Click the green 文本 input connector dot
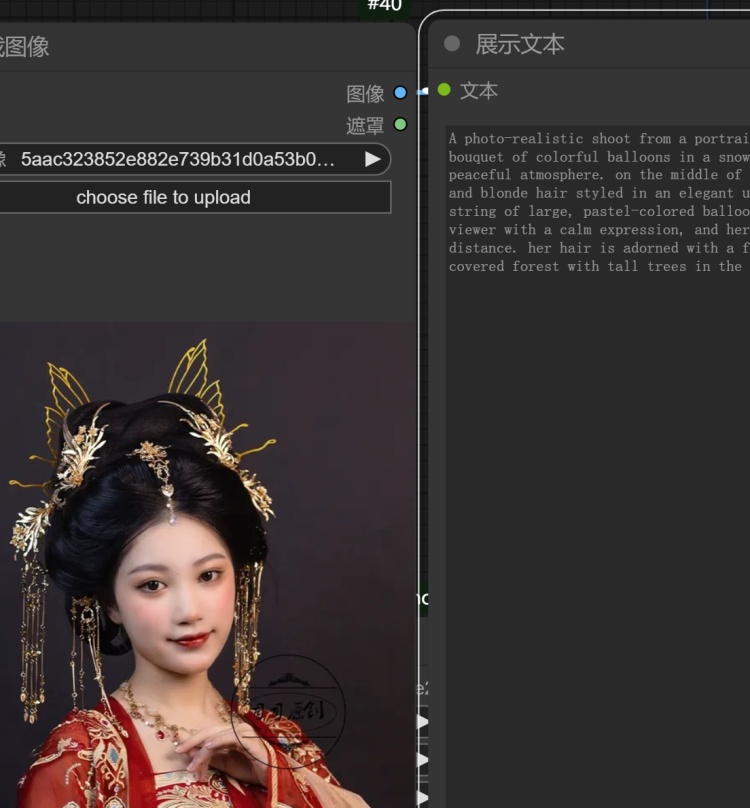 444,90
